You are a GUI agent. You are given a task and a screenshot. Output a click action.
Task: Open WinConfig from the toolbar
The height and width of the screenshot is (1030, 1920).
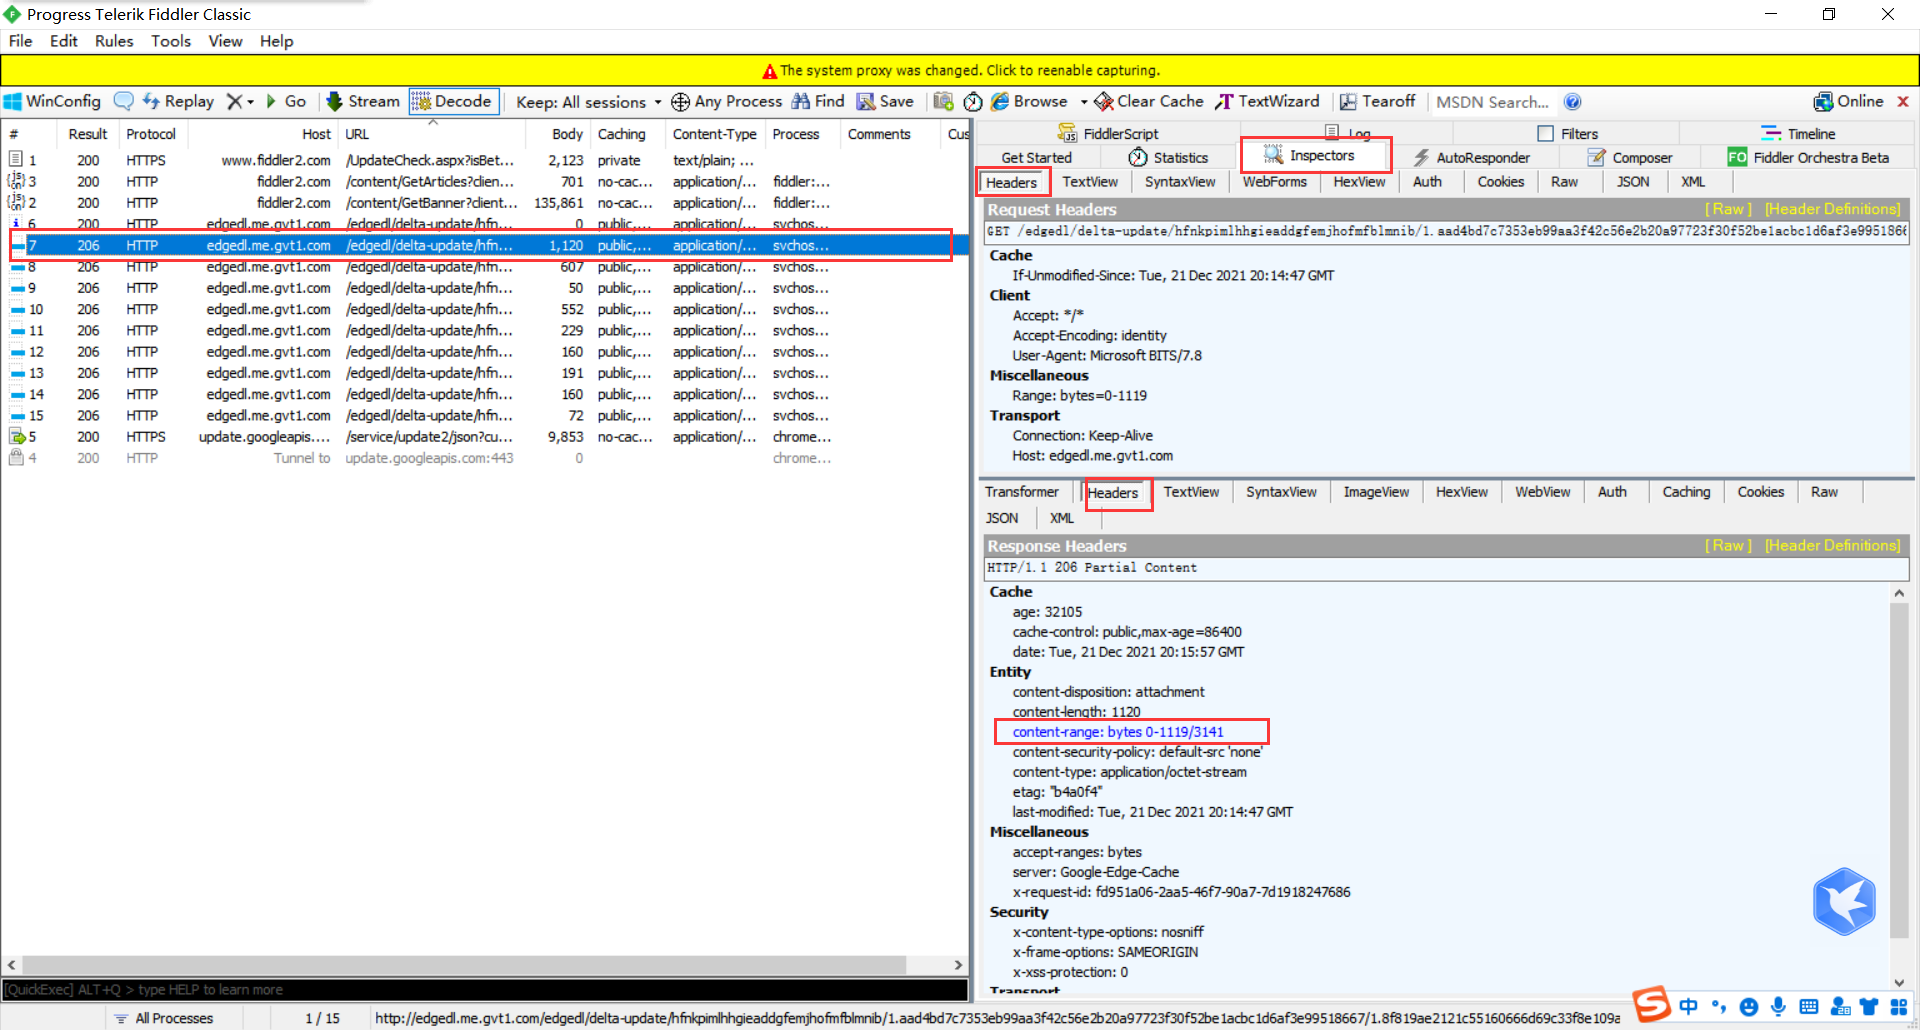pyautogui.click(x=52, y=101)
